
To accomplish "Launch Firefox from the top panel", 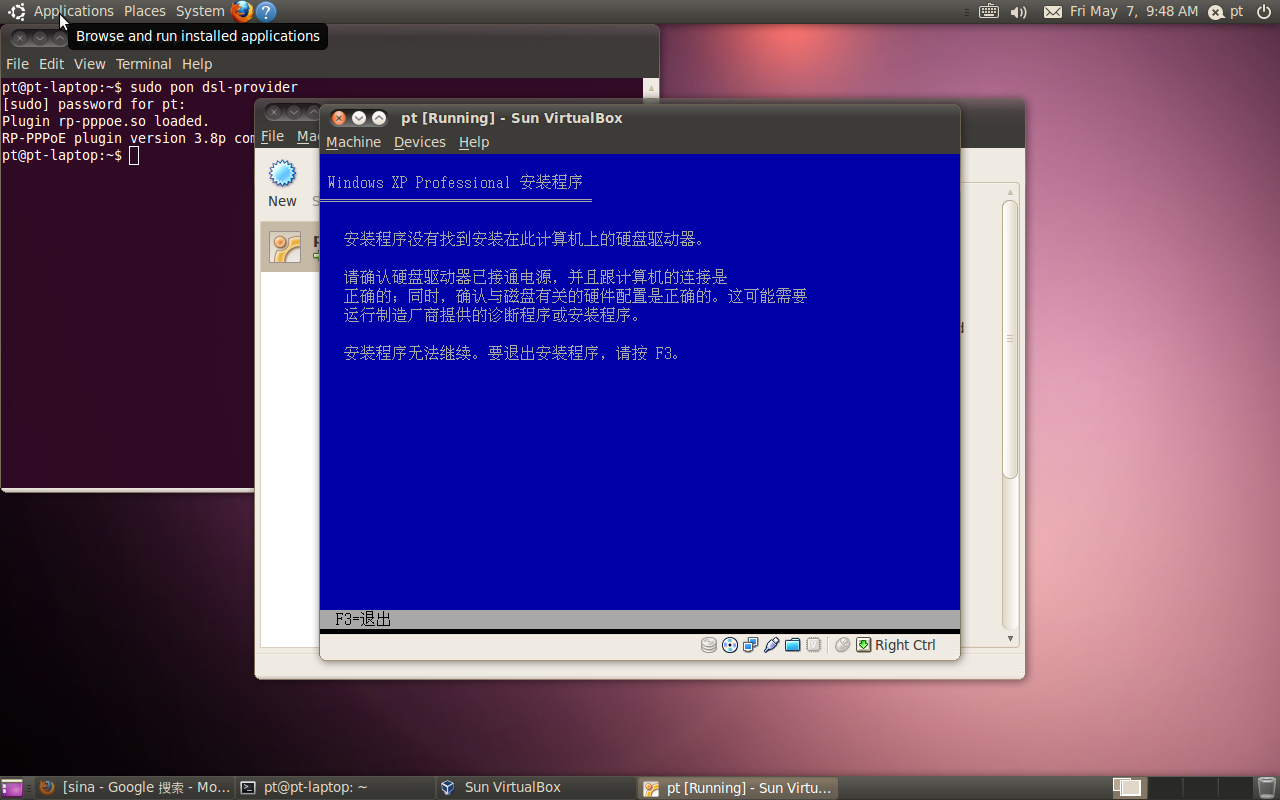I will pos(242,11).
